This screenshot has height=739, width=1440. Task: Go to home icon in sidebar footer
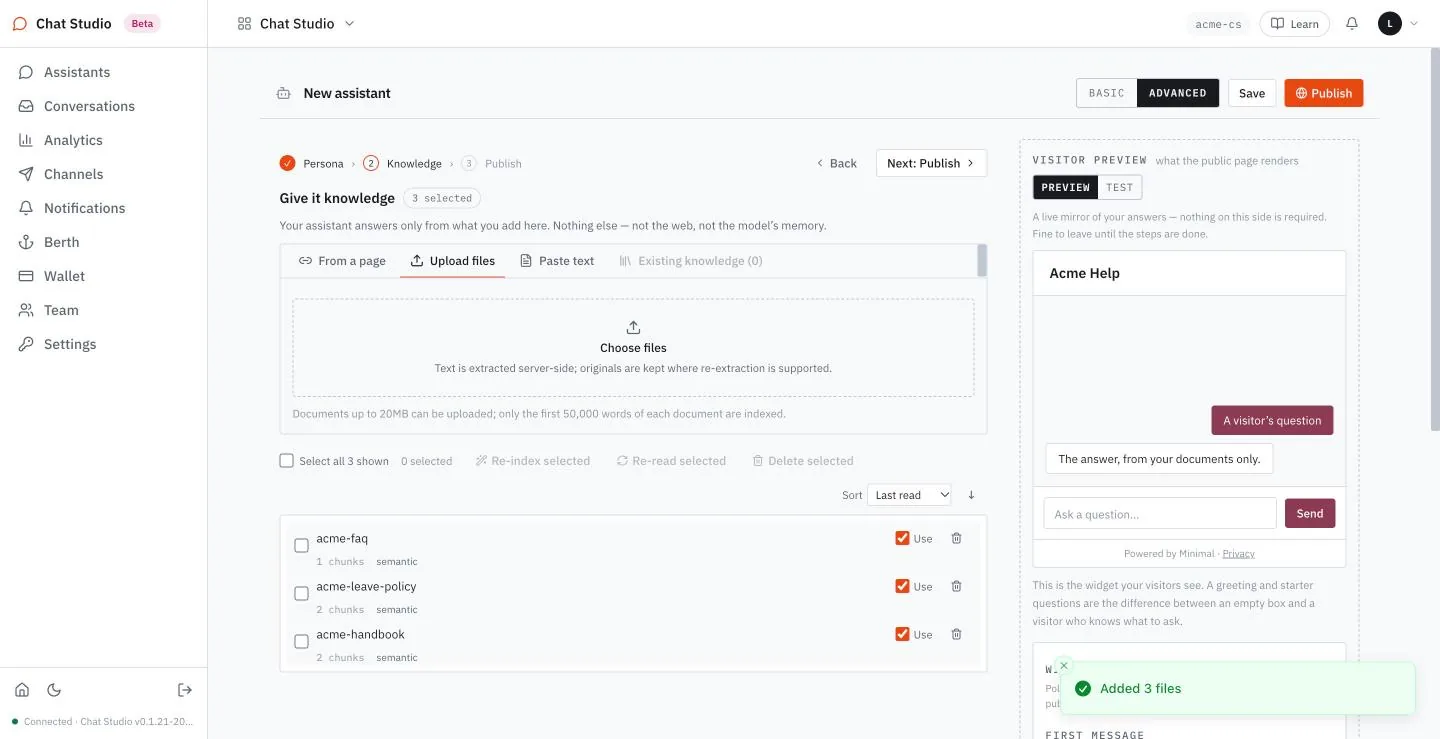click(x=22, y=690)
